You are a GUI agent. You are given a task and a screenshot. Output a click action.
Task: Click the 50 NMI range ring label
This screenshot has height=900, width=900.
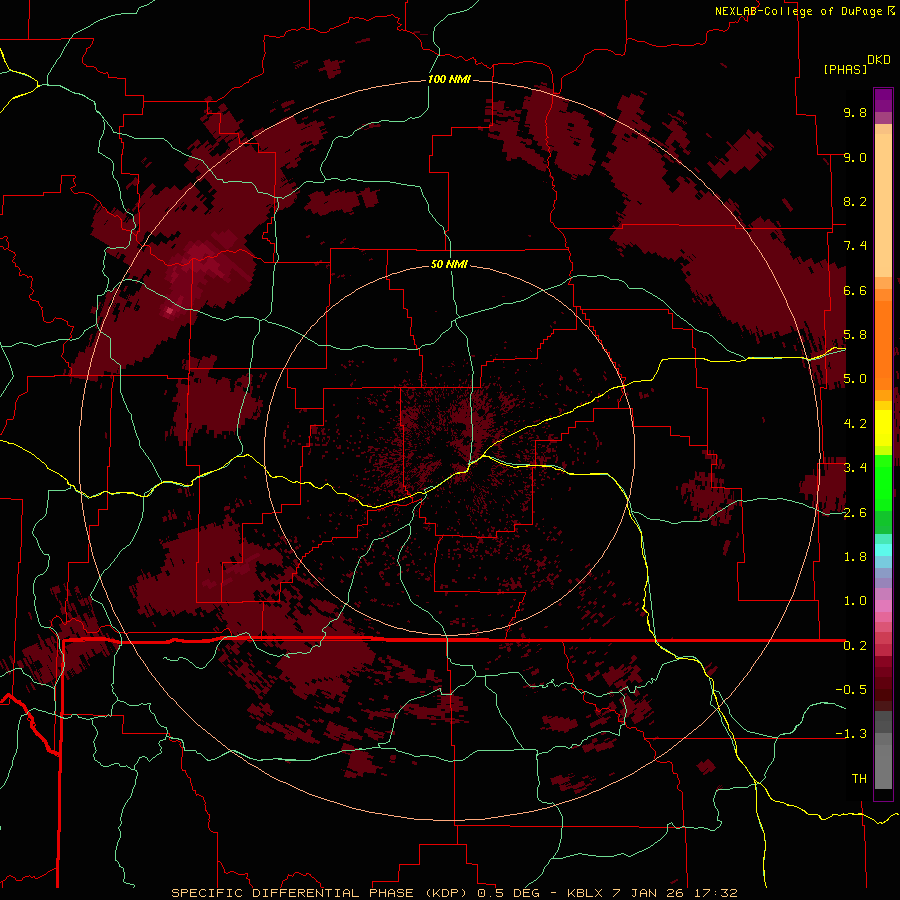click(449, 264)
